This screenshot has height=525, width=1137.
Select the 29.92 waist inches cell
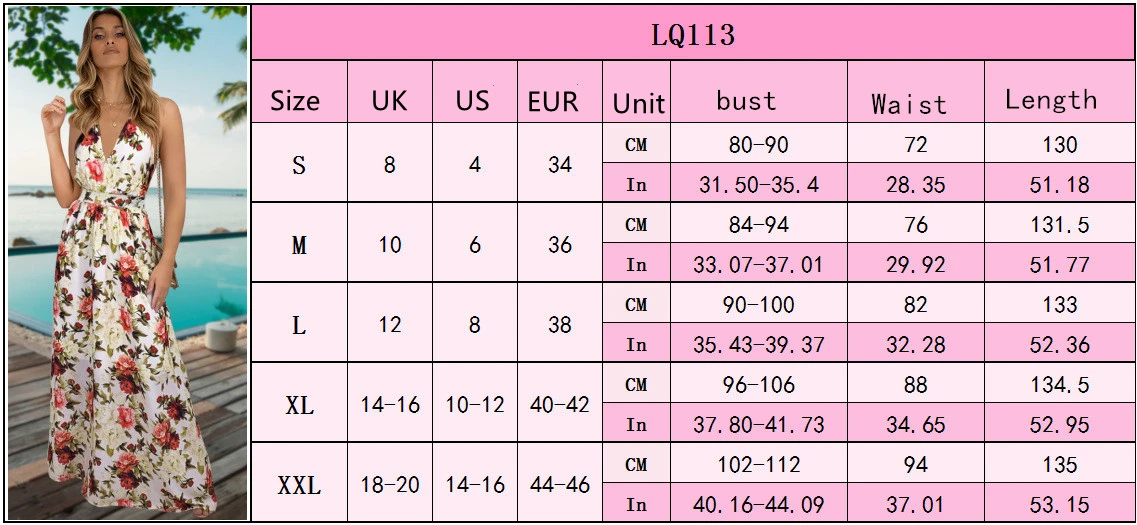tap(915, 265)
